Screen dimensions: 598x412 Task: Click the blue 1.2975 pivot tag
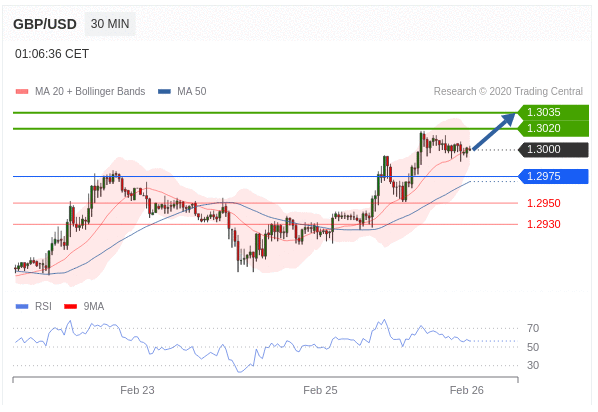click(553, 177)
